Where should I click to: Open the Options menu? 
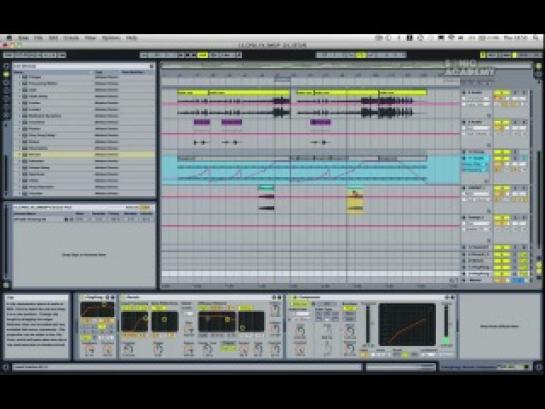[111, 38]
